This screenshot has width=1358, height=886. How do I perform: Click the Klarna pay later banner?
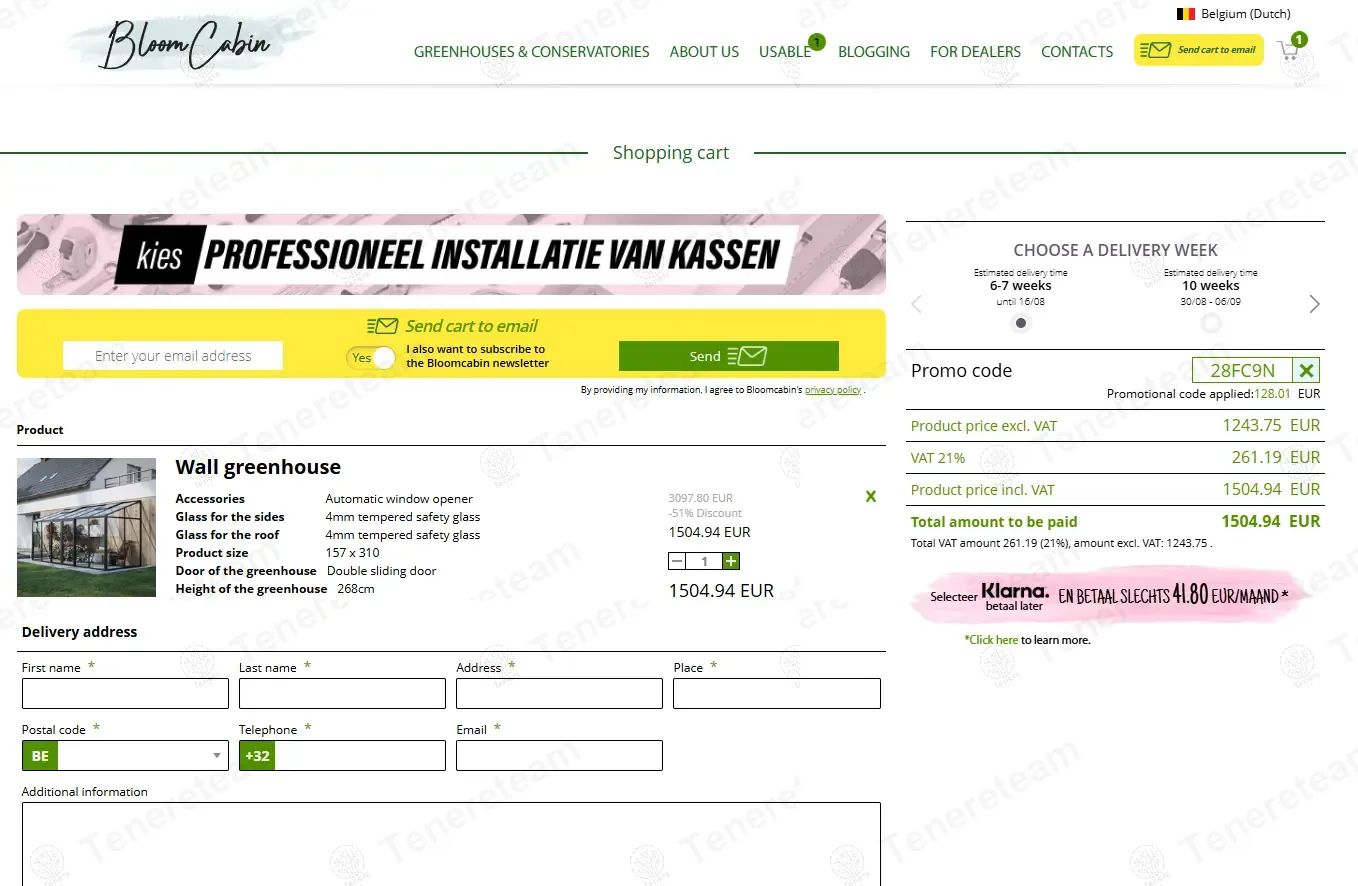pos(1109,596)
